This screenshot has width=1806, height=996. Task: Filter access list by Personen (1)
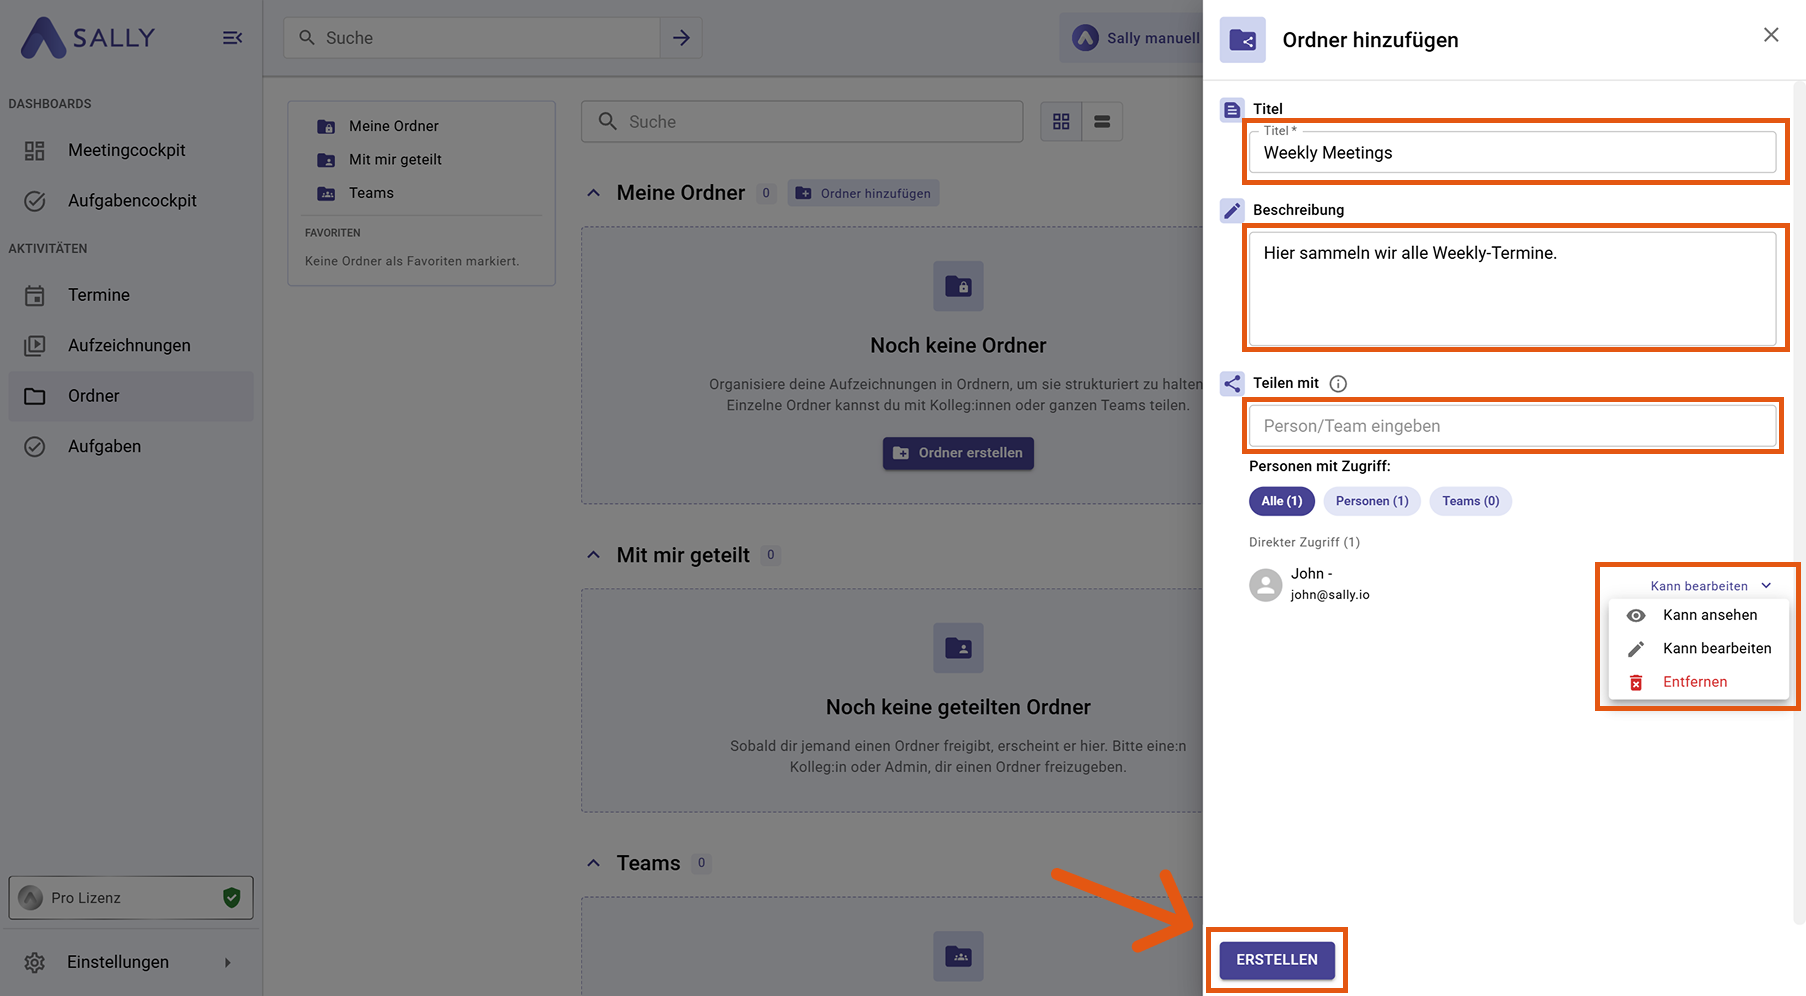pyautogui.click(x=1372, y=501)
